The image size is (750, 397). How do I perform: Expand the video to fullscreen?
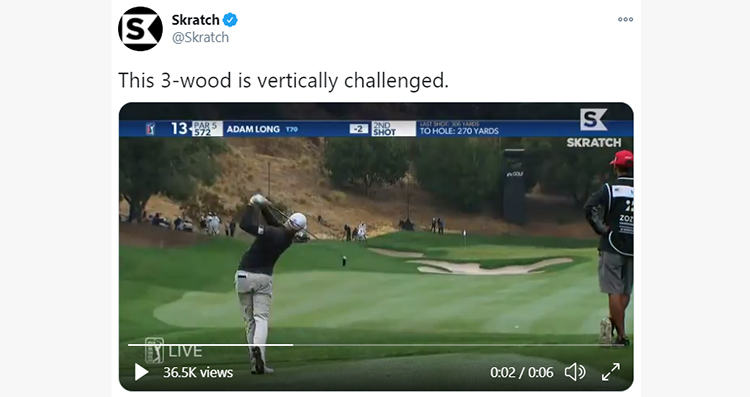(x=611, y=372)
